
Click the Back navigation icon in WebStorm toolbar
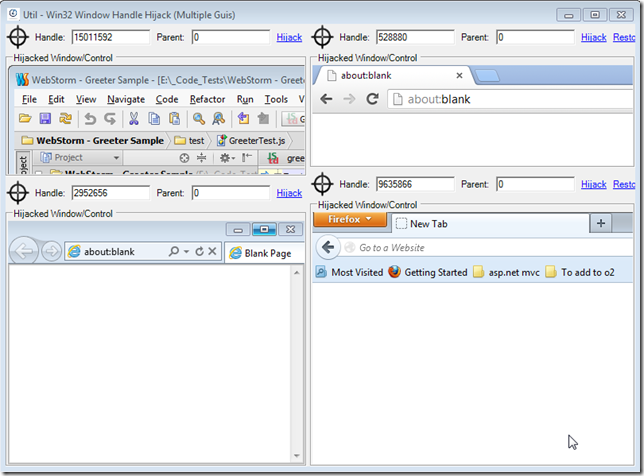(244, 119)
